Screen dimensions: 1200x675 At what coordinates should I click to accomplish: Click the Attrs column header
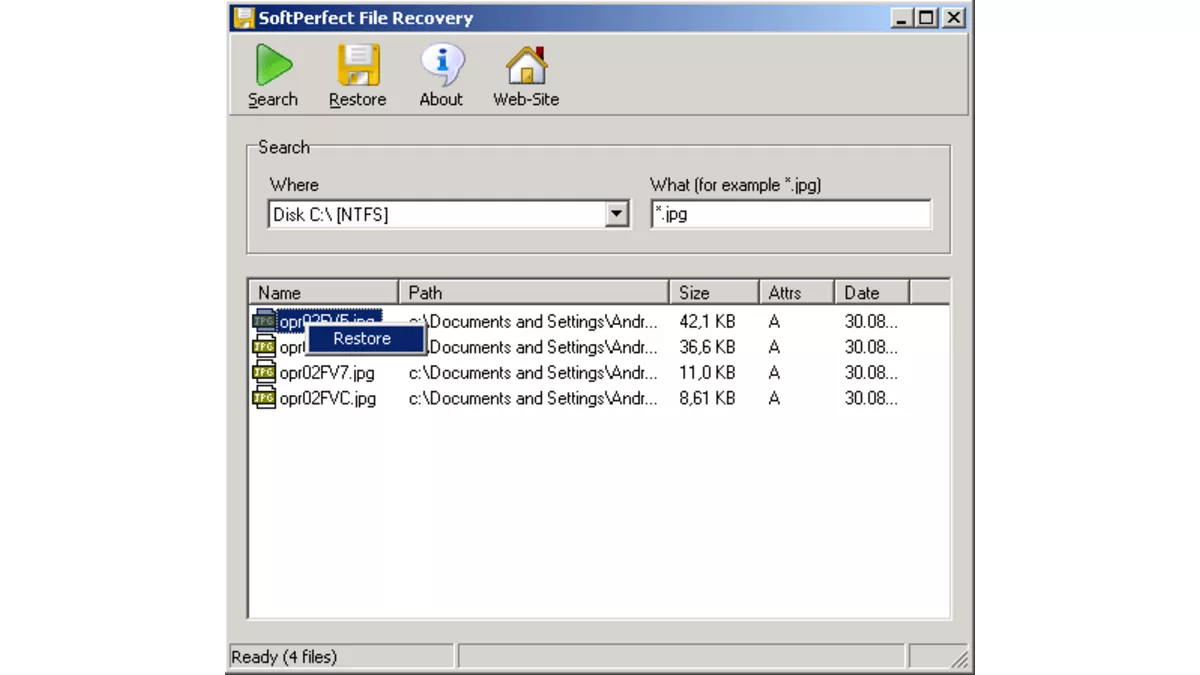796,293
